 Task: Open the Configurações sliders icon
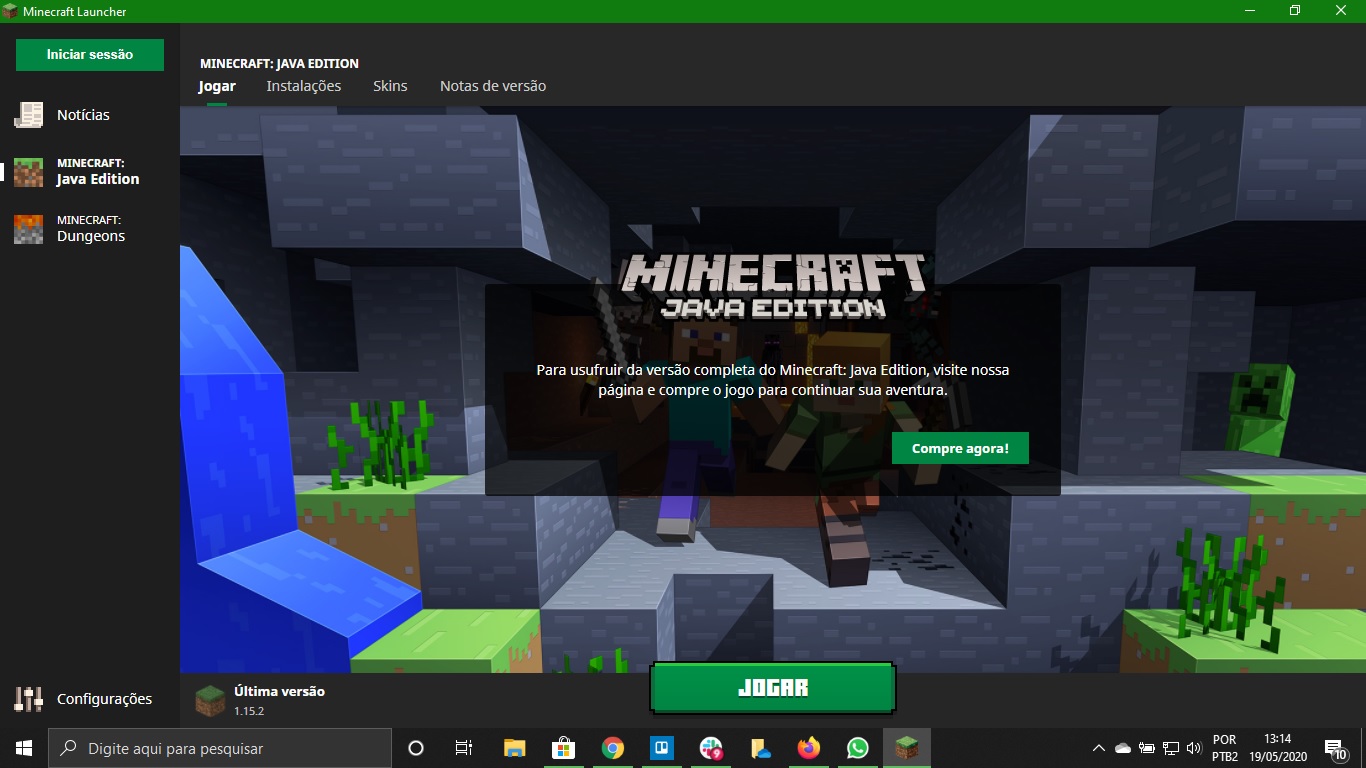(x=28, y=699)
